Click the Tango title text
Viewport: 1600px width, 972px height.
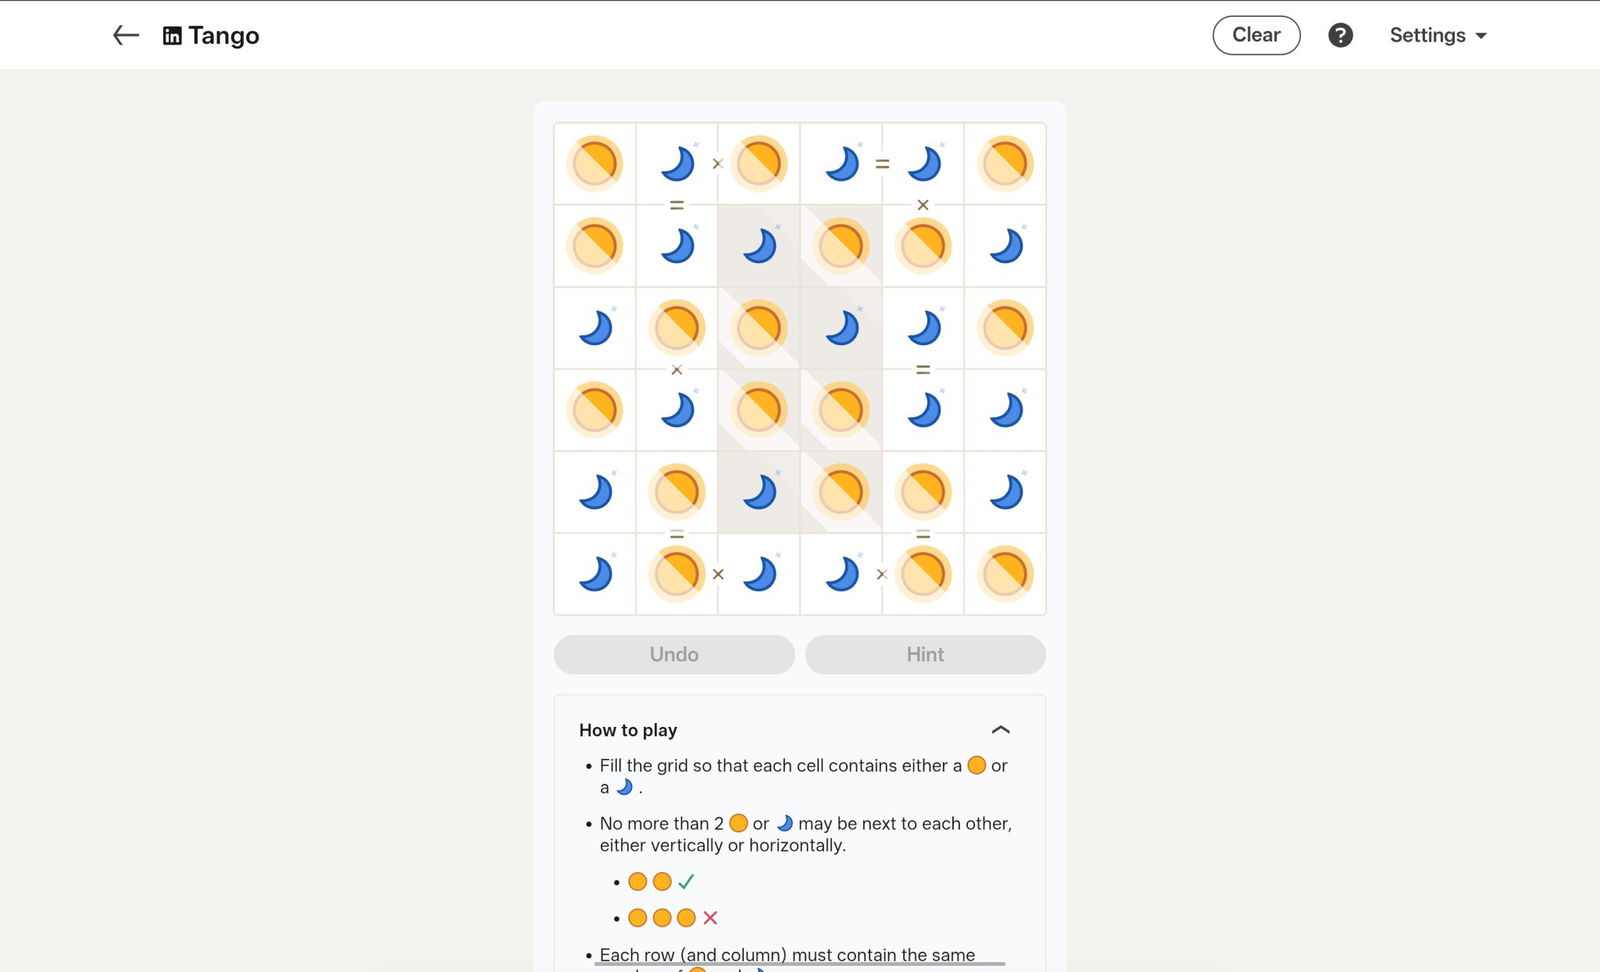coord(224,36)
